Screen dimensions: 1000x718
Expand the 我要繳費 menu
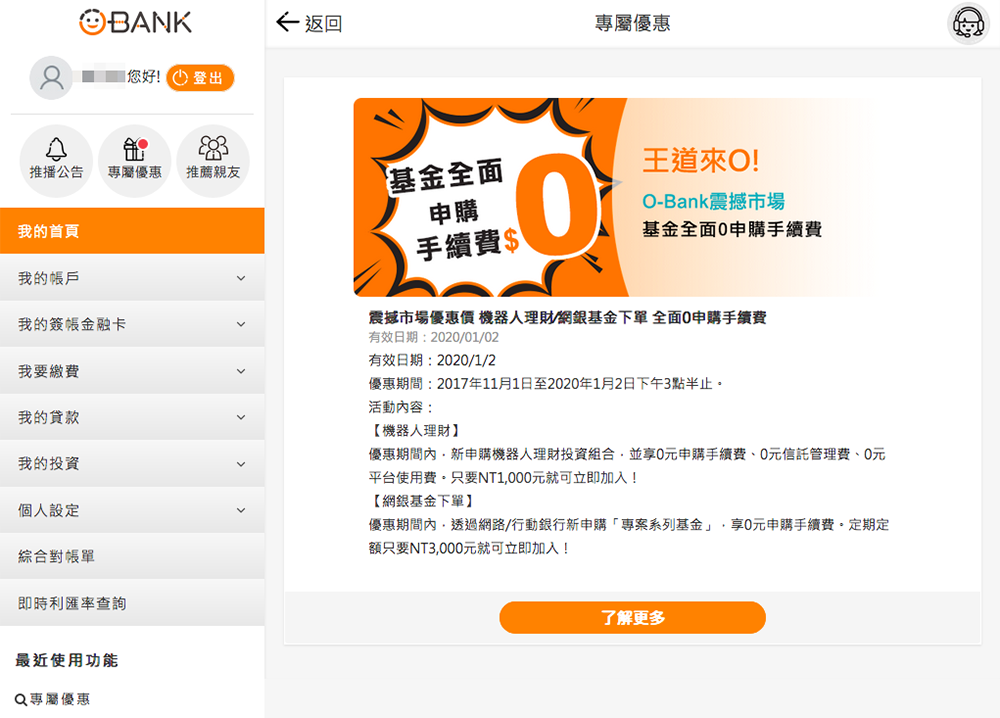pos(132,370)
